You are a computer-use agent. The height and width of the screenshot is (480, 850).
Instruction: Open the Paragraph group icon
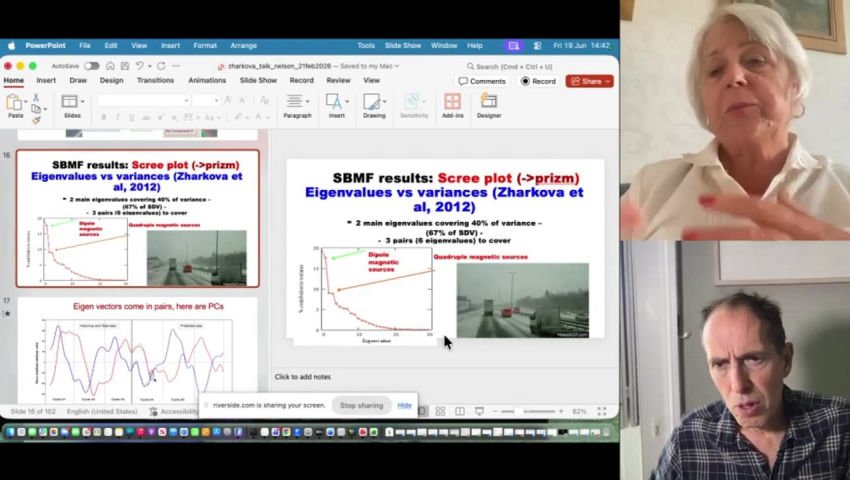(294, 101)
